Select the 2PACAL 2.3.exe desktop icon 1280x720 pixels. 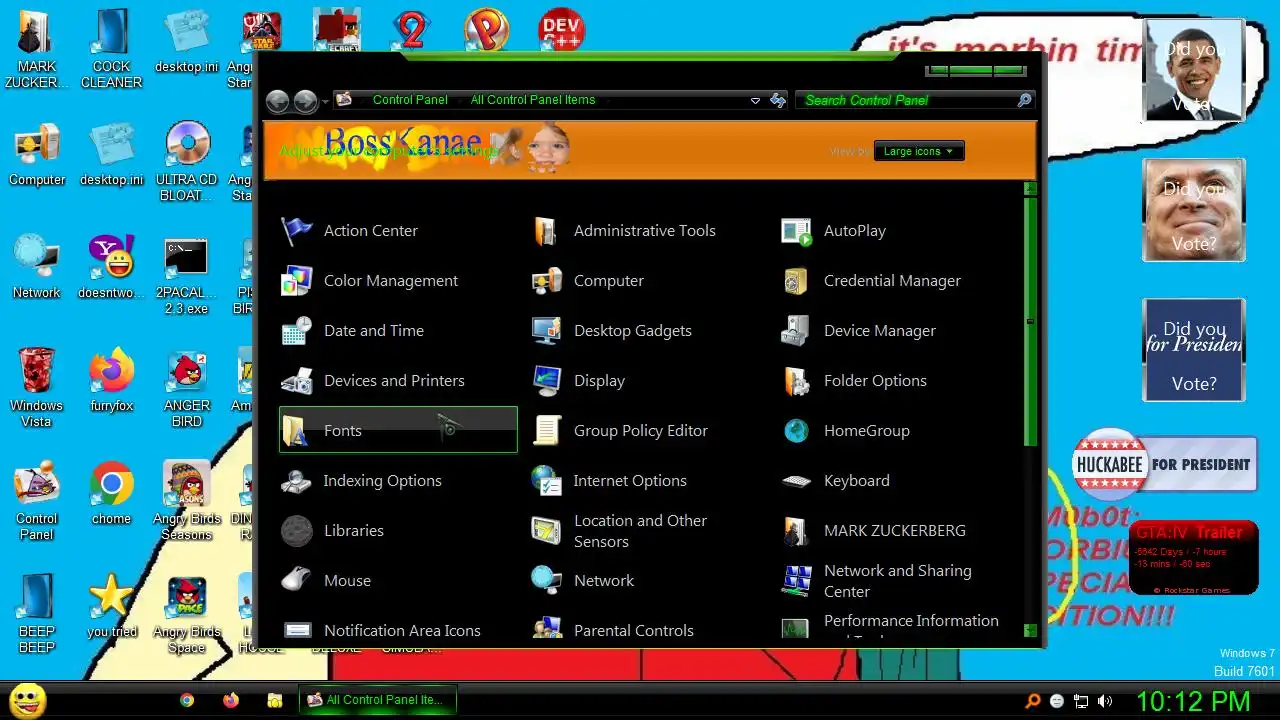click(187, 275)
